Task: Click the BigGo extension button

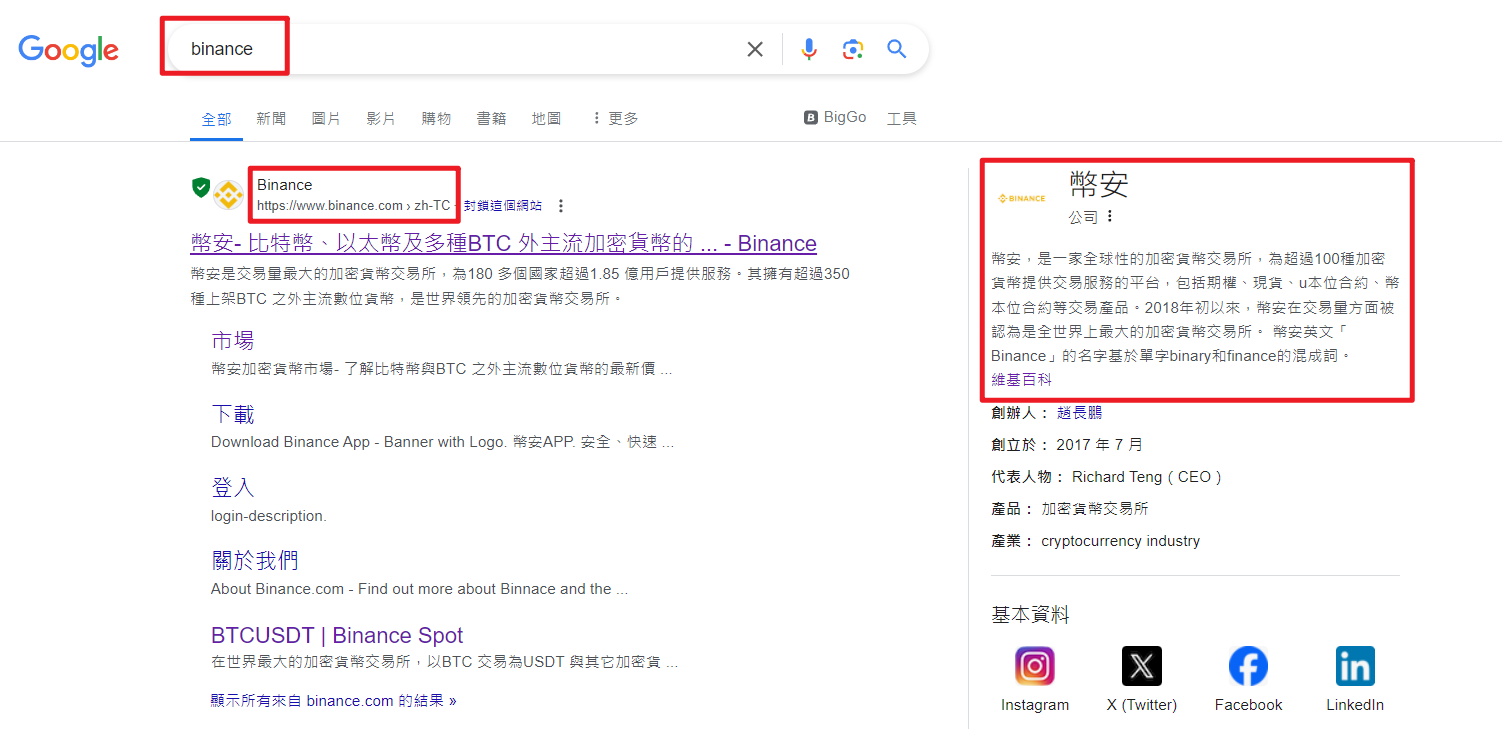Action: [x=835, y=118]
